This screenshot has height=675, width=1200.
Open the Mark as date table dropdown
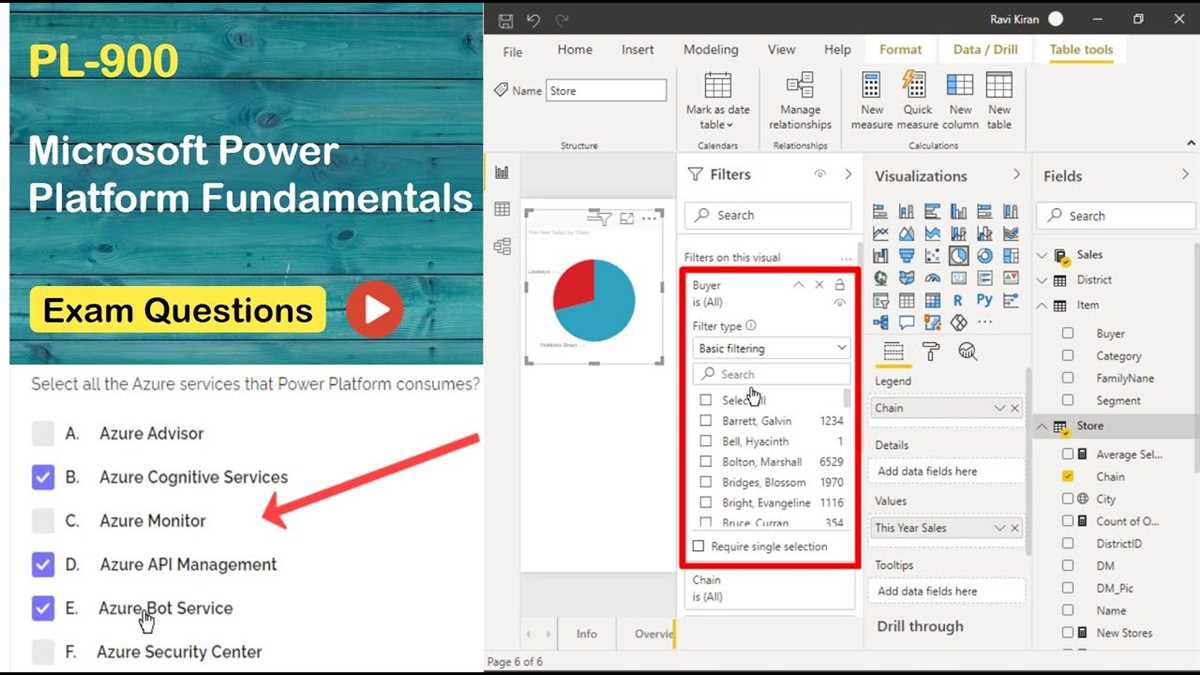click(x=717, y=101)
